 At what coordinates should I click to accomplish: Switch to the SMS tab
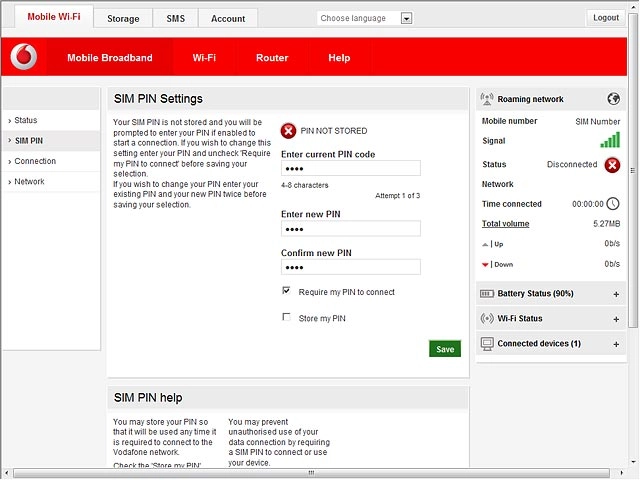click(x=176, y=19)
